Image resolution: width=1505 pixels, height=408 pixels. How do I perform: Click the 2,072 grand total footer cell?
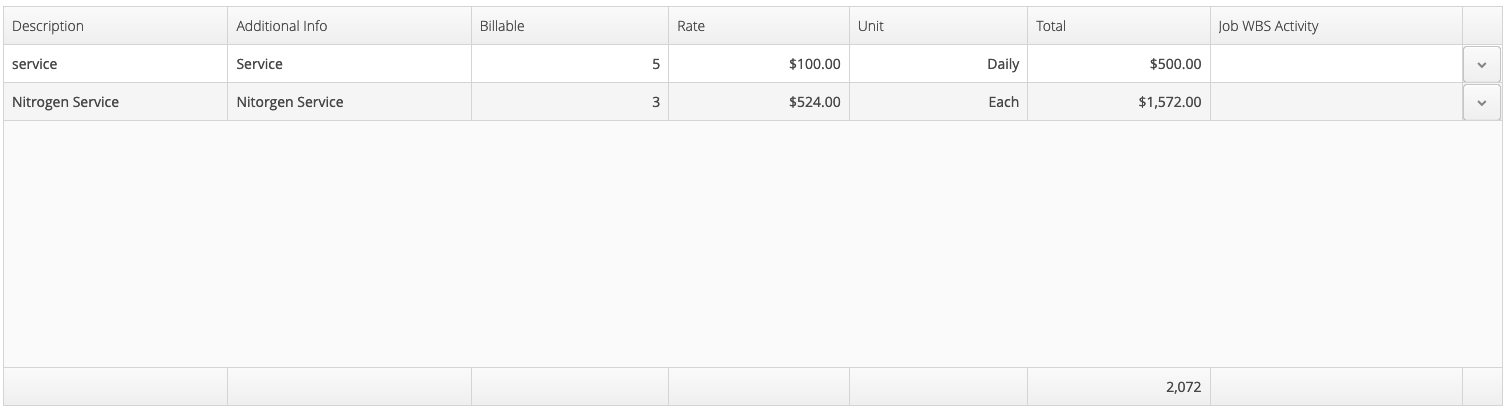pos(1119,387)
